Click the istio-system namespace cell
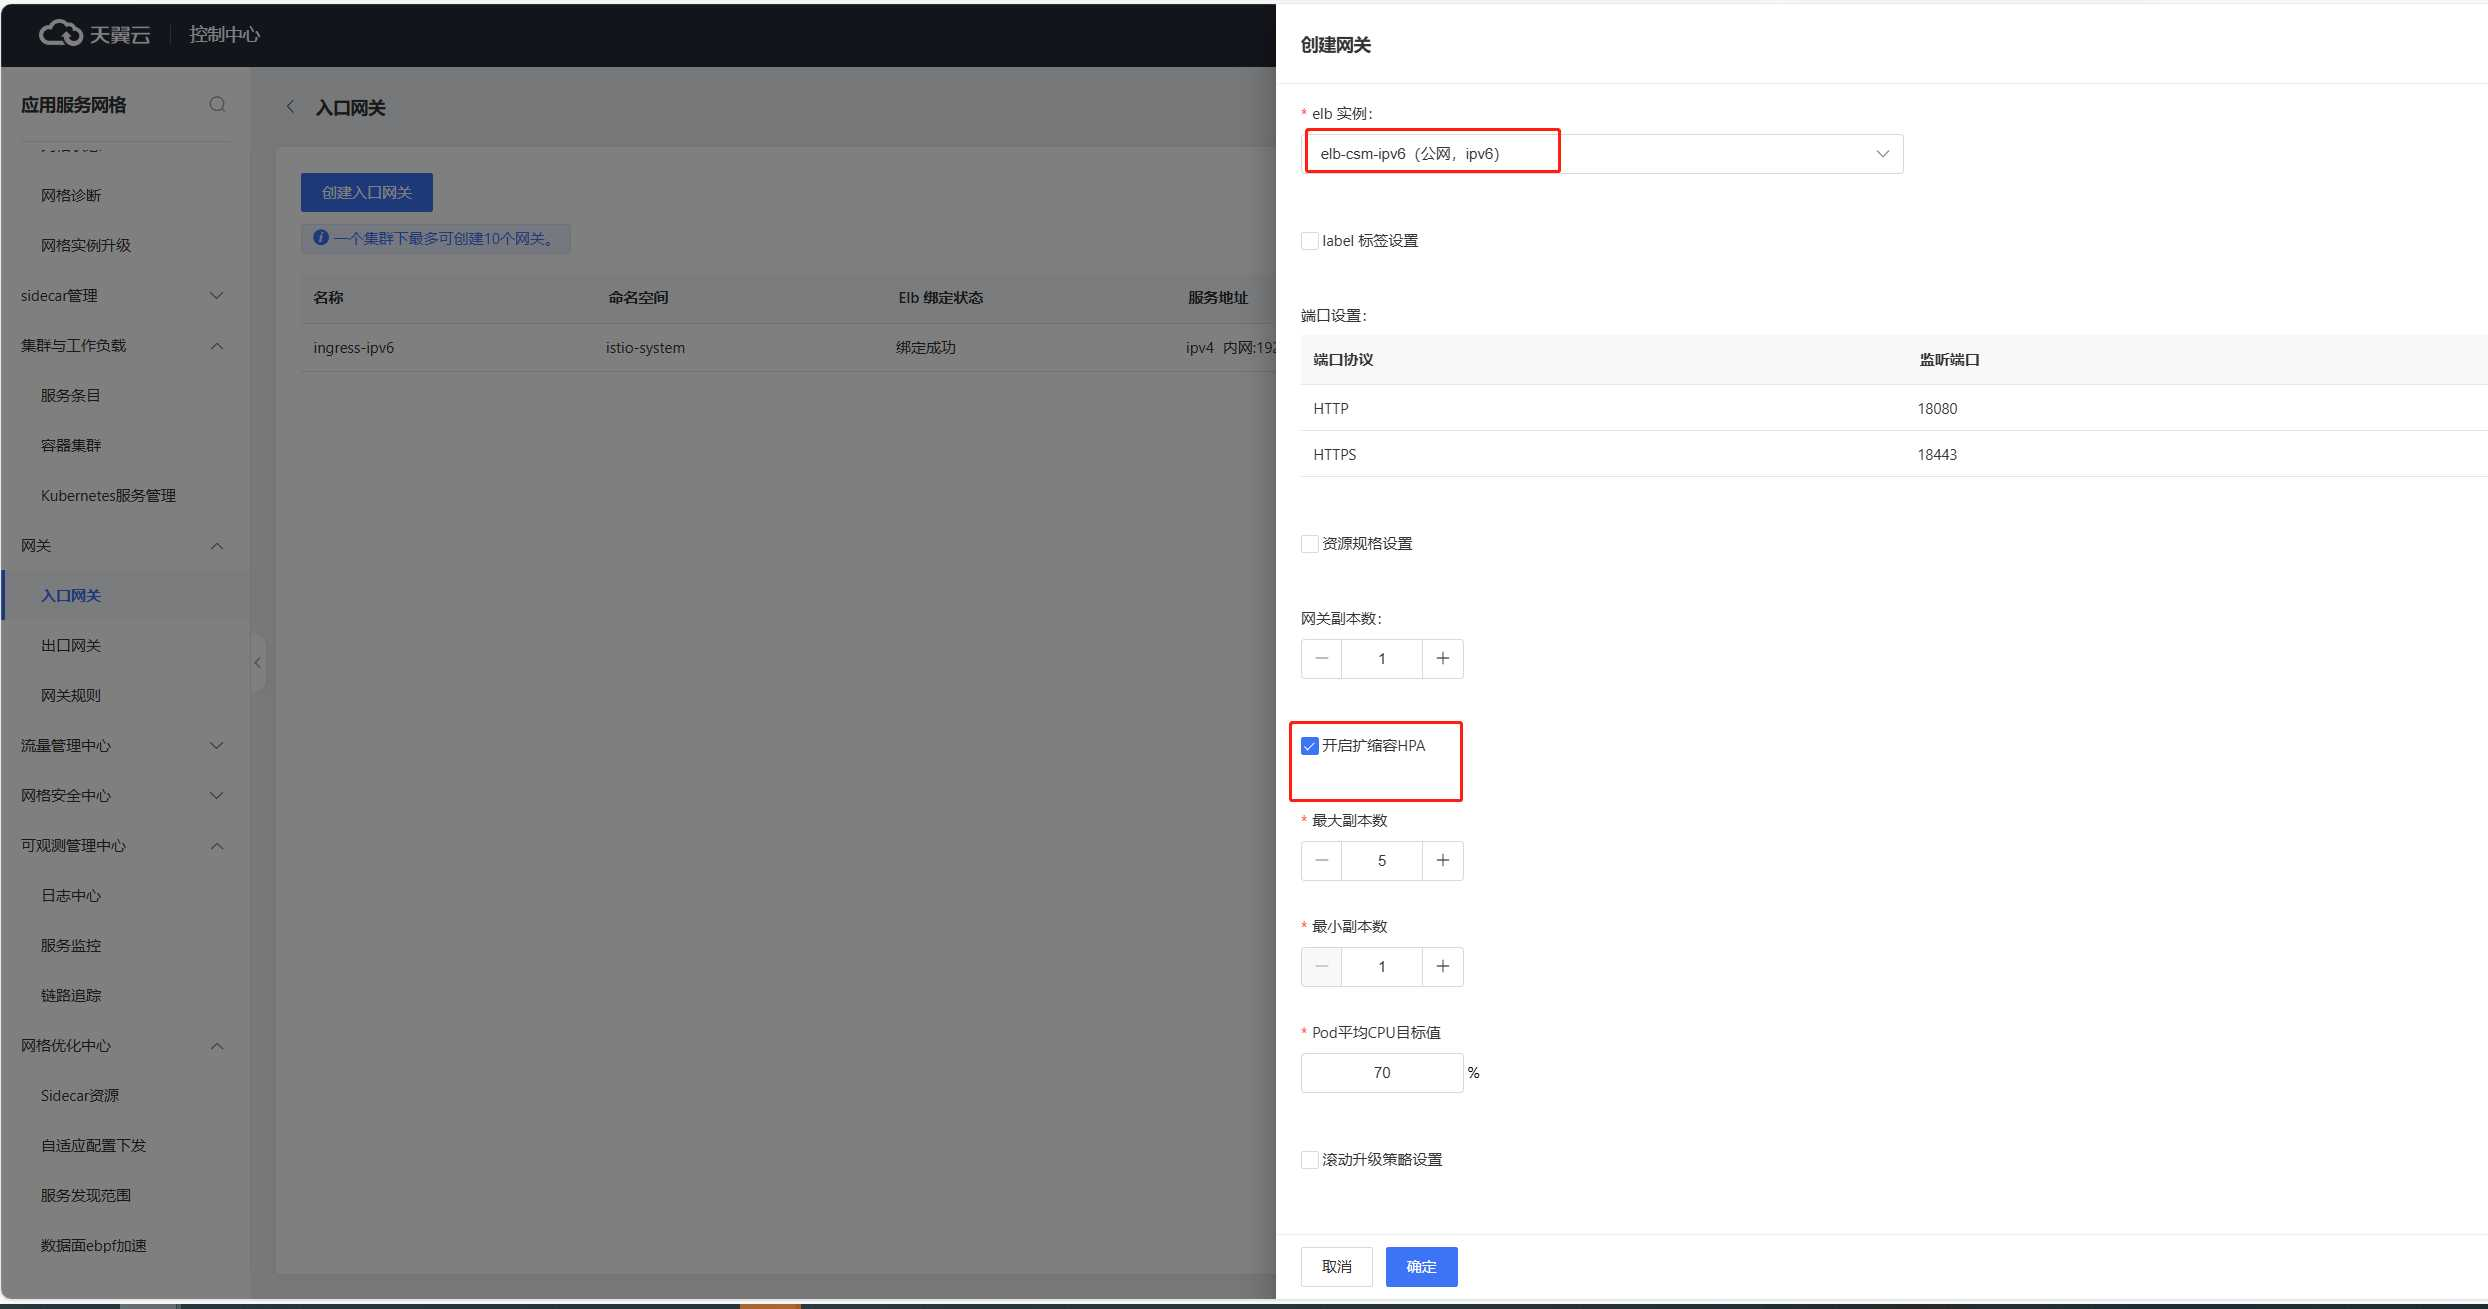 point(645,348)
